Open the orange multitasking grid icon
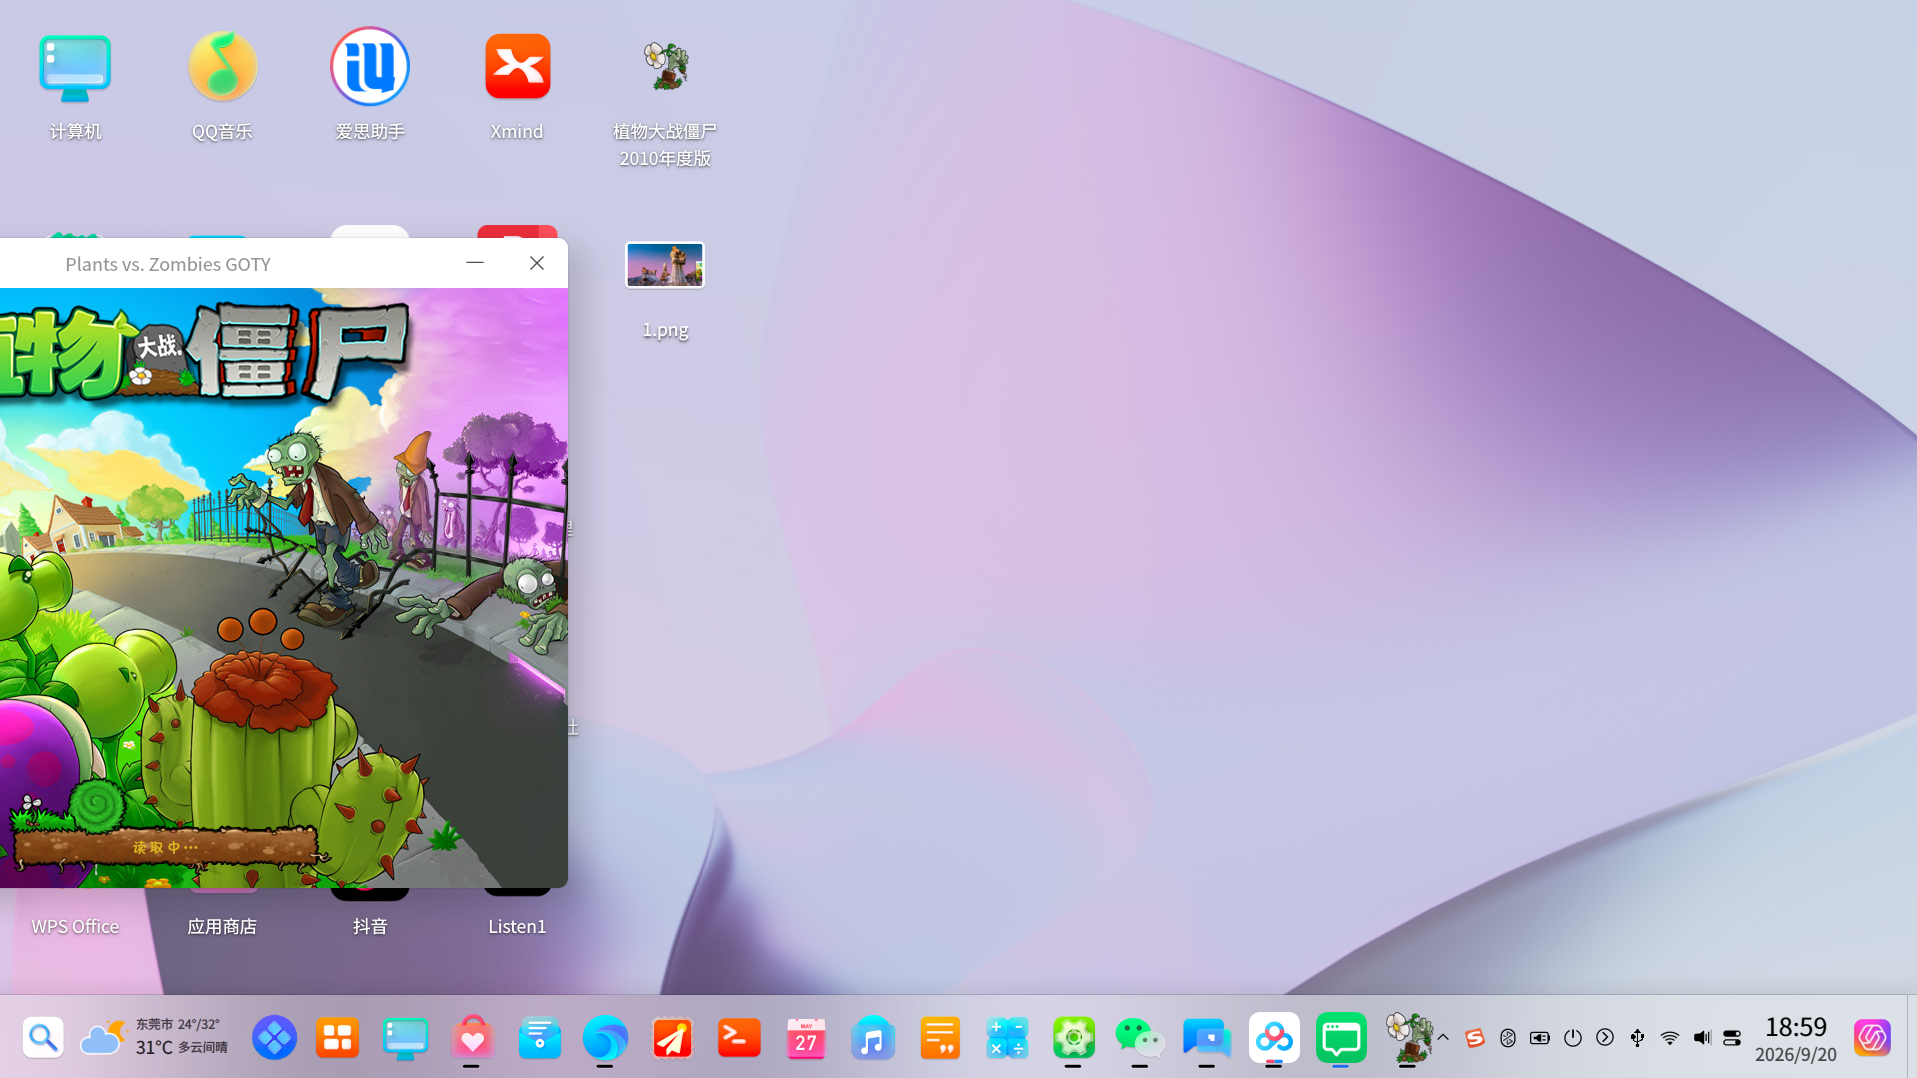The width and height of the screenshot is (1917, 1078). (338, 1038)
